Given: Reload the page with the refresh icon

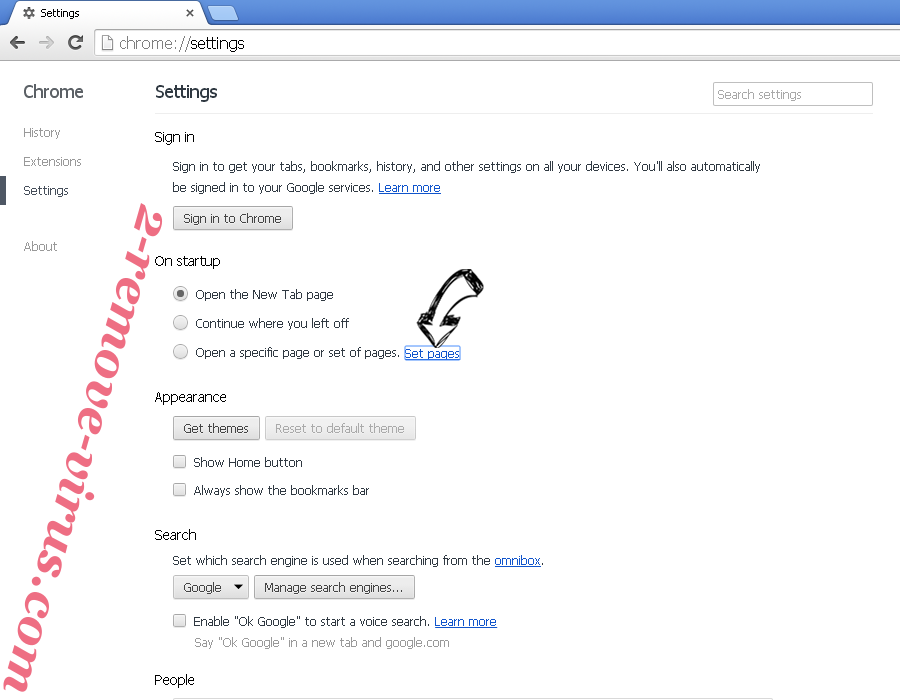Looking at the screenshot, I should pyautogui.click(x=75, y=42).
